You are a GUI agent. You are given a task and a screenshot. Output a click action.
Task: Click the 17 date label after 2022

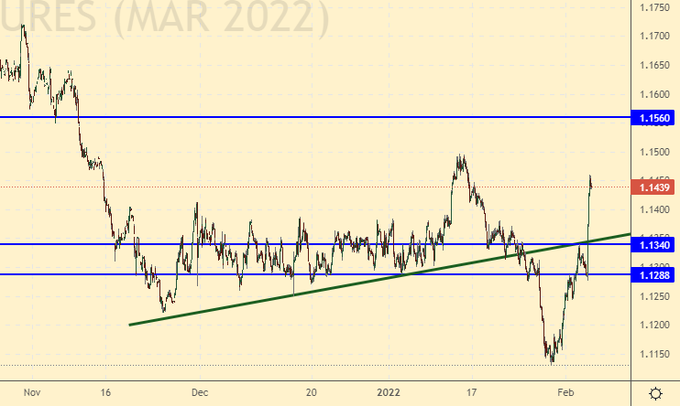click(x=475, y=393)
